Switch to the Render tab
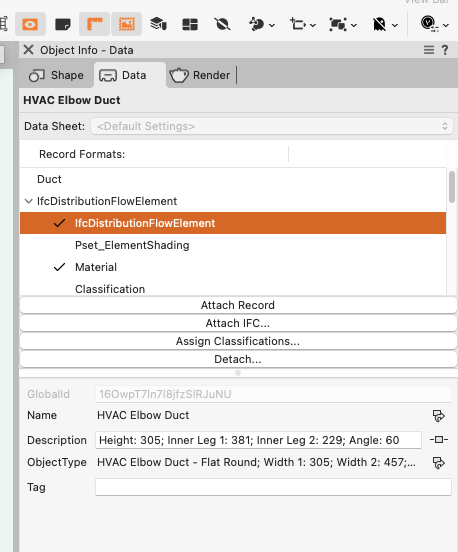The image size is (458, 552). 200,75
